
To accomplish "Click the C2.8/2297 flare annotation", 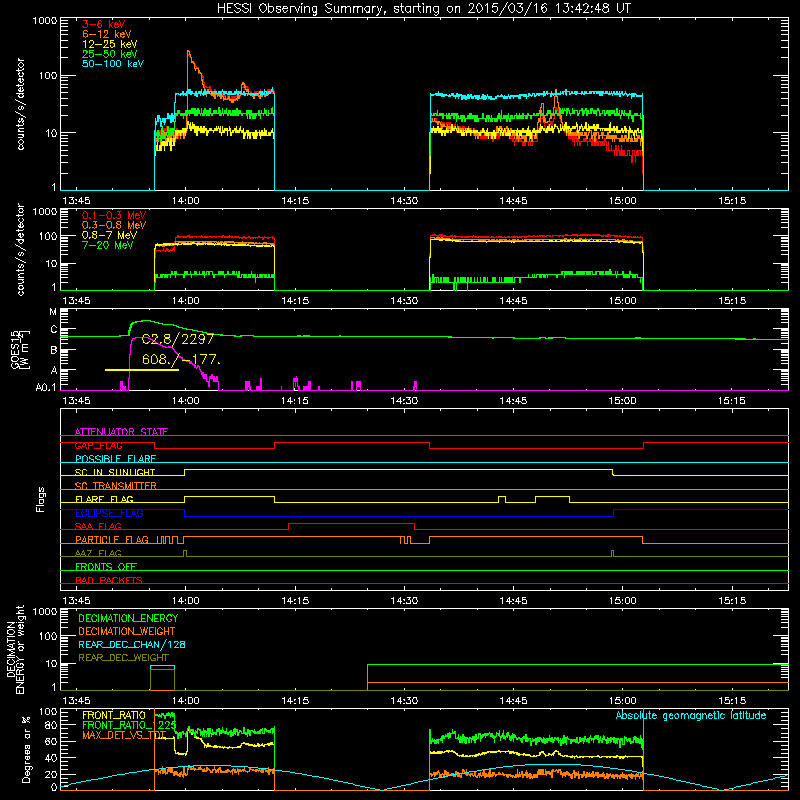I will [178, 339].
